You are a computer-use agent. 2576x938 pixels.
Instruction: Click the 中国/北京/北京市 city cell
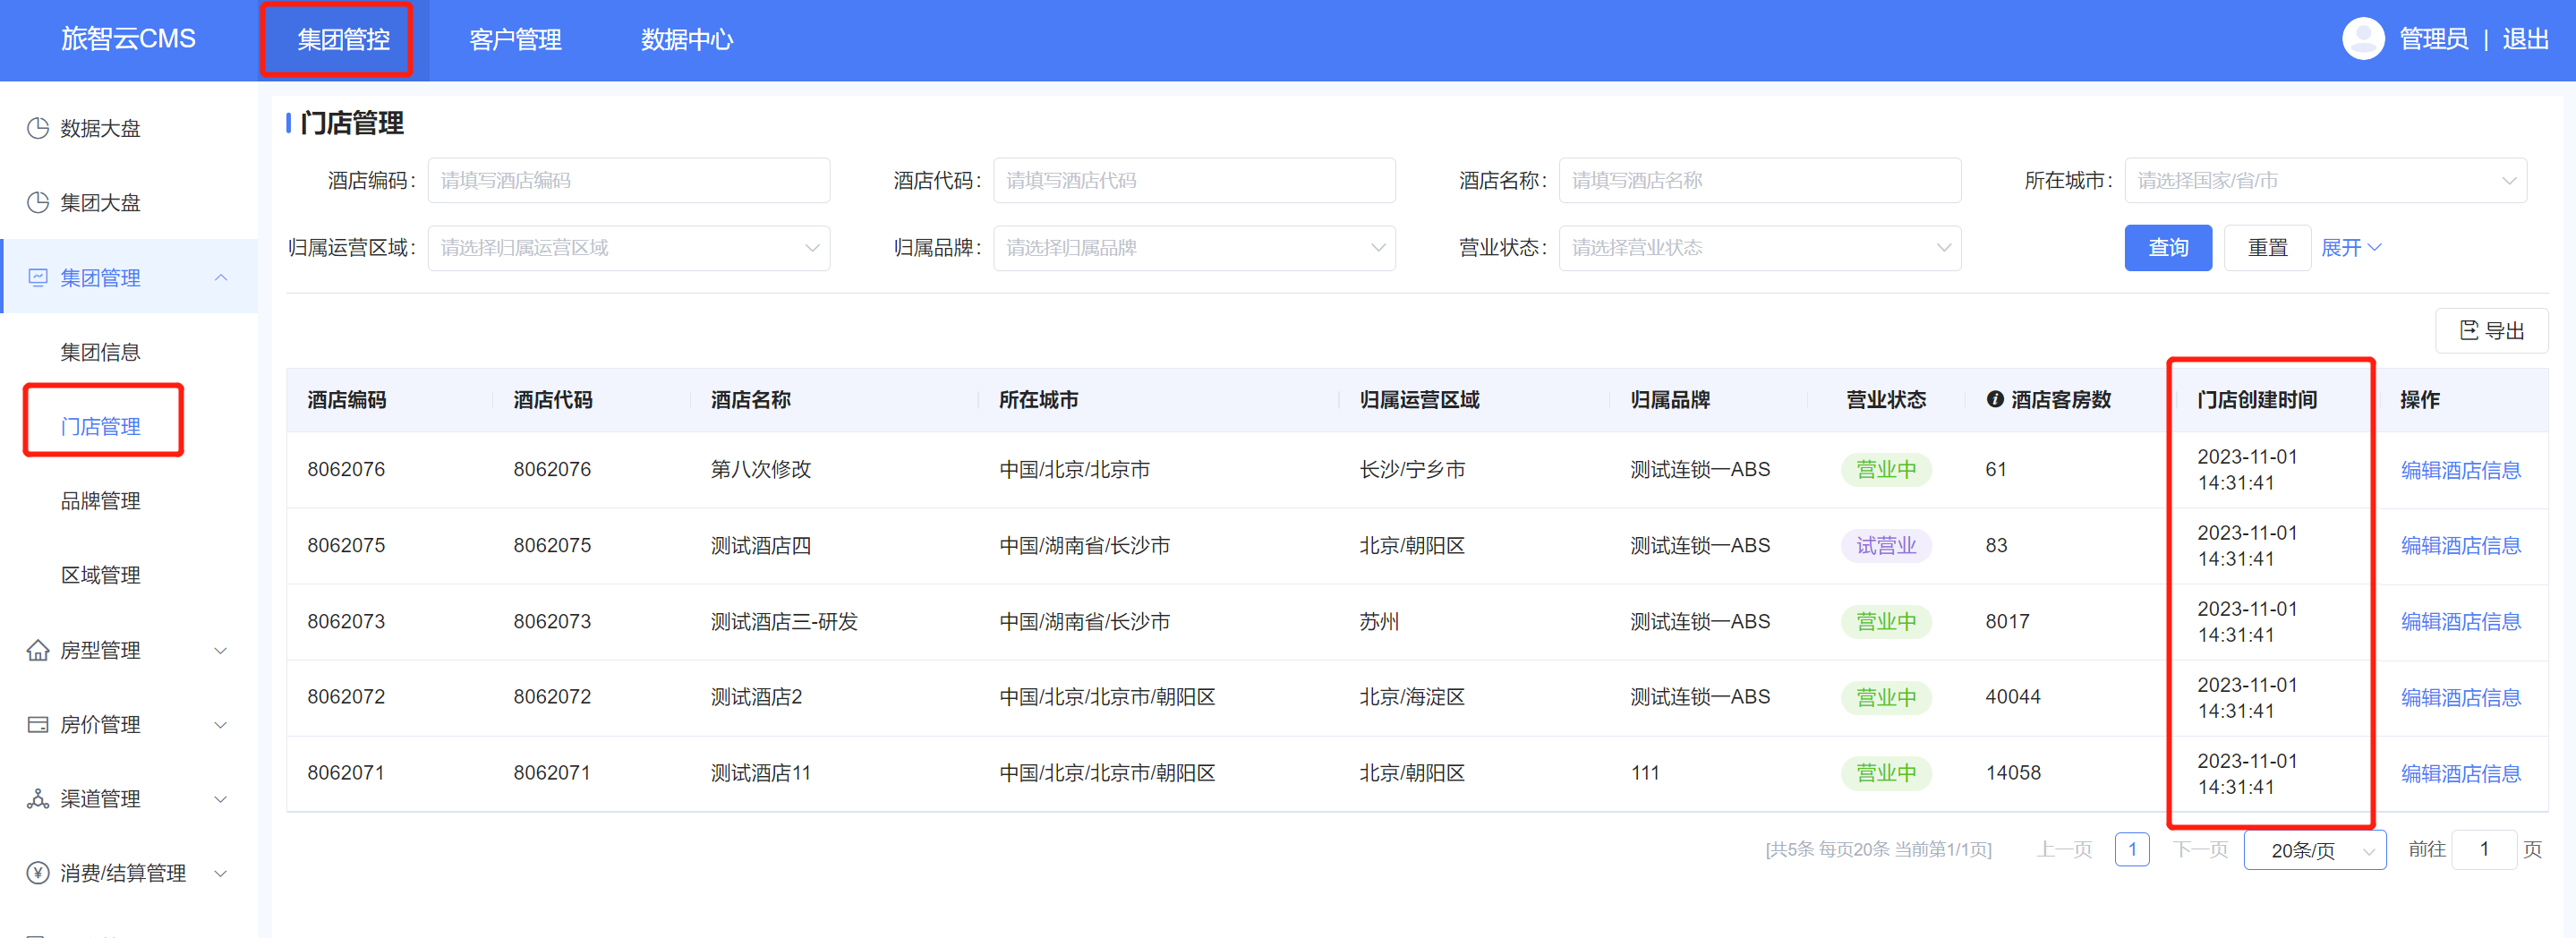click(x=1074, y=470)
